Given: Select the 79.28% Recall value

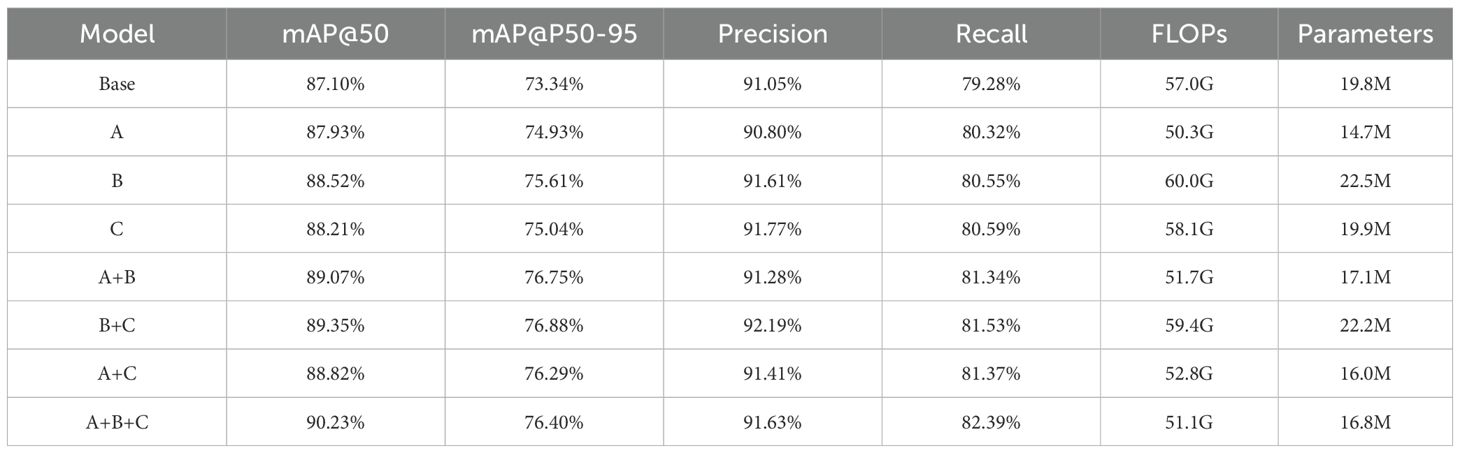Looking at the screenshot, I should [991, 85].
